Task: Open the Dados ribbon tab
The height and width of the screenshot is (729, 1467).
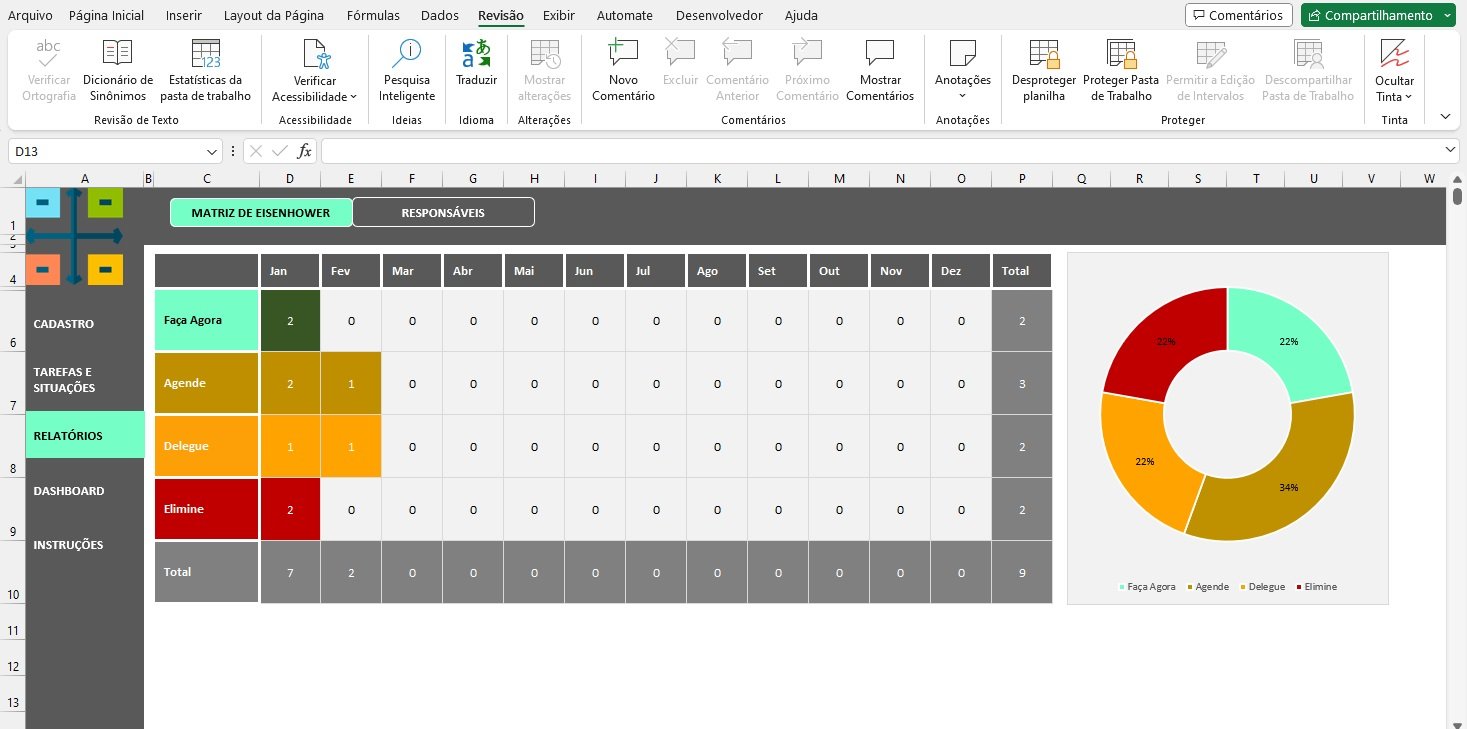Action: click(x=440, y=15)
